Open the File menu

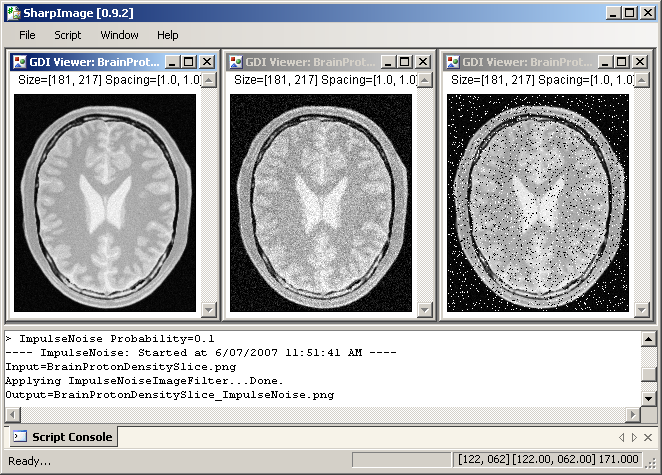point(27,35)
